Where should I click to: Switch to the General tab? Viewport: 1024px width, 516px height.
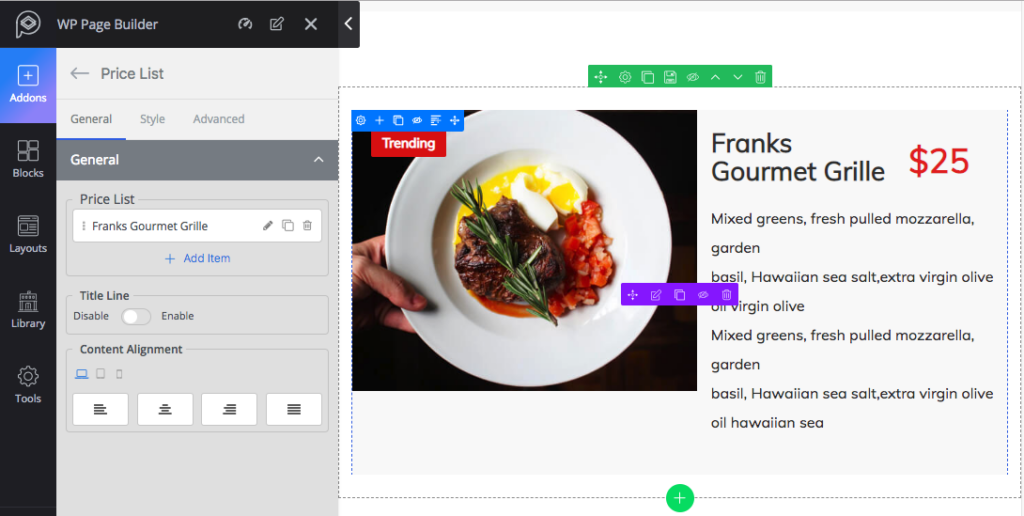(91, 119)
